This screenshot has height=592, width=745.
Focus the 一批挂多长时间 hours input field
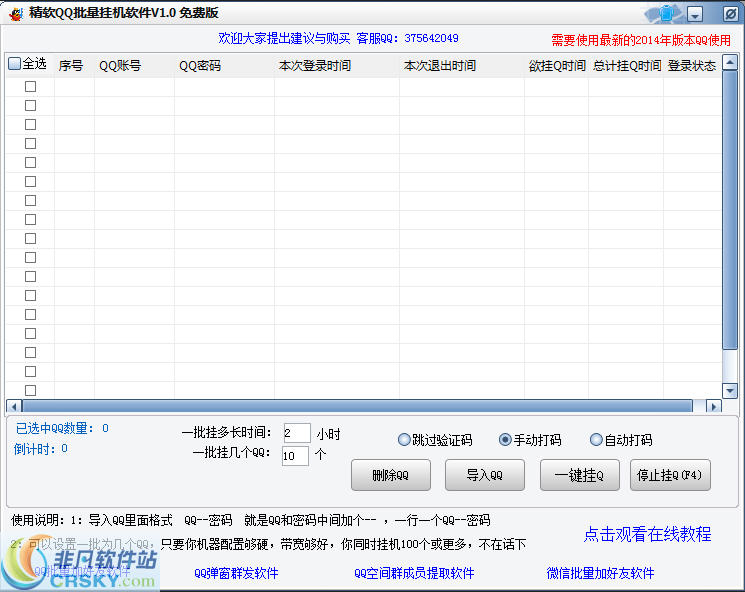[x=297, y=433]
